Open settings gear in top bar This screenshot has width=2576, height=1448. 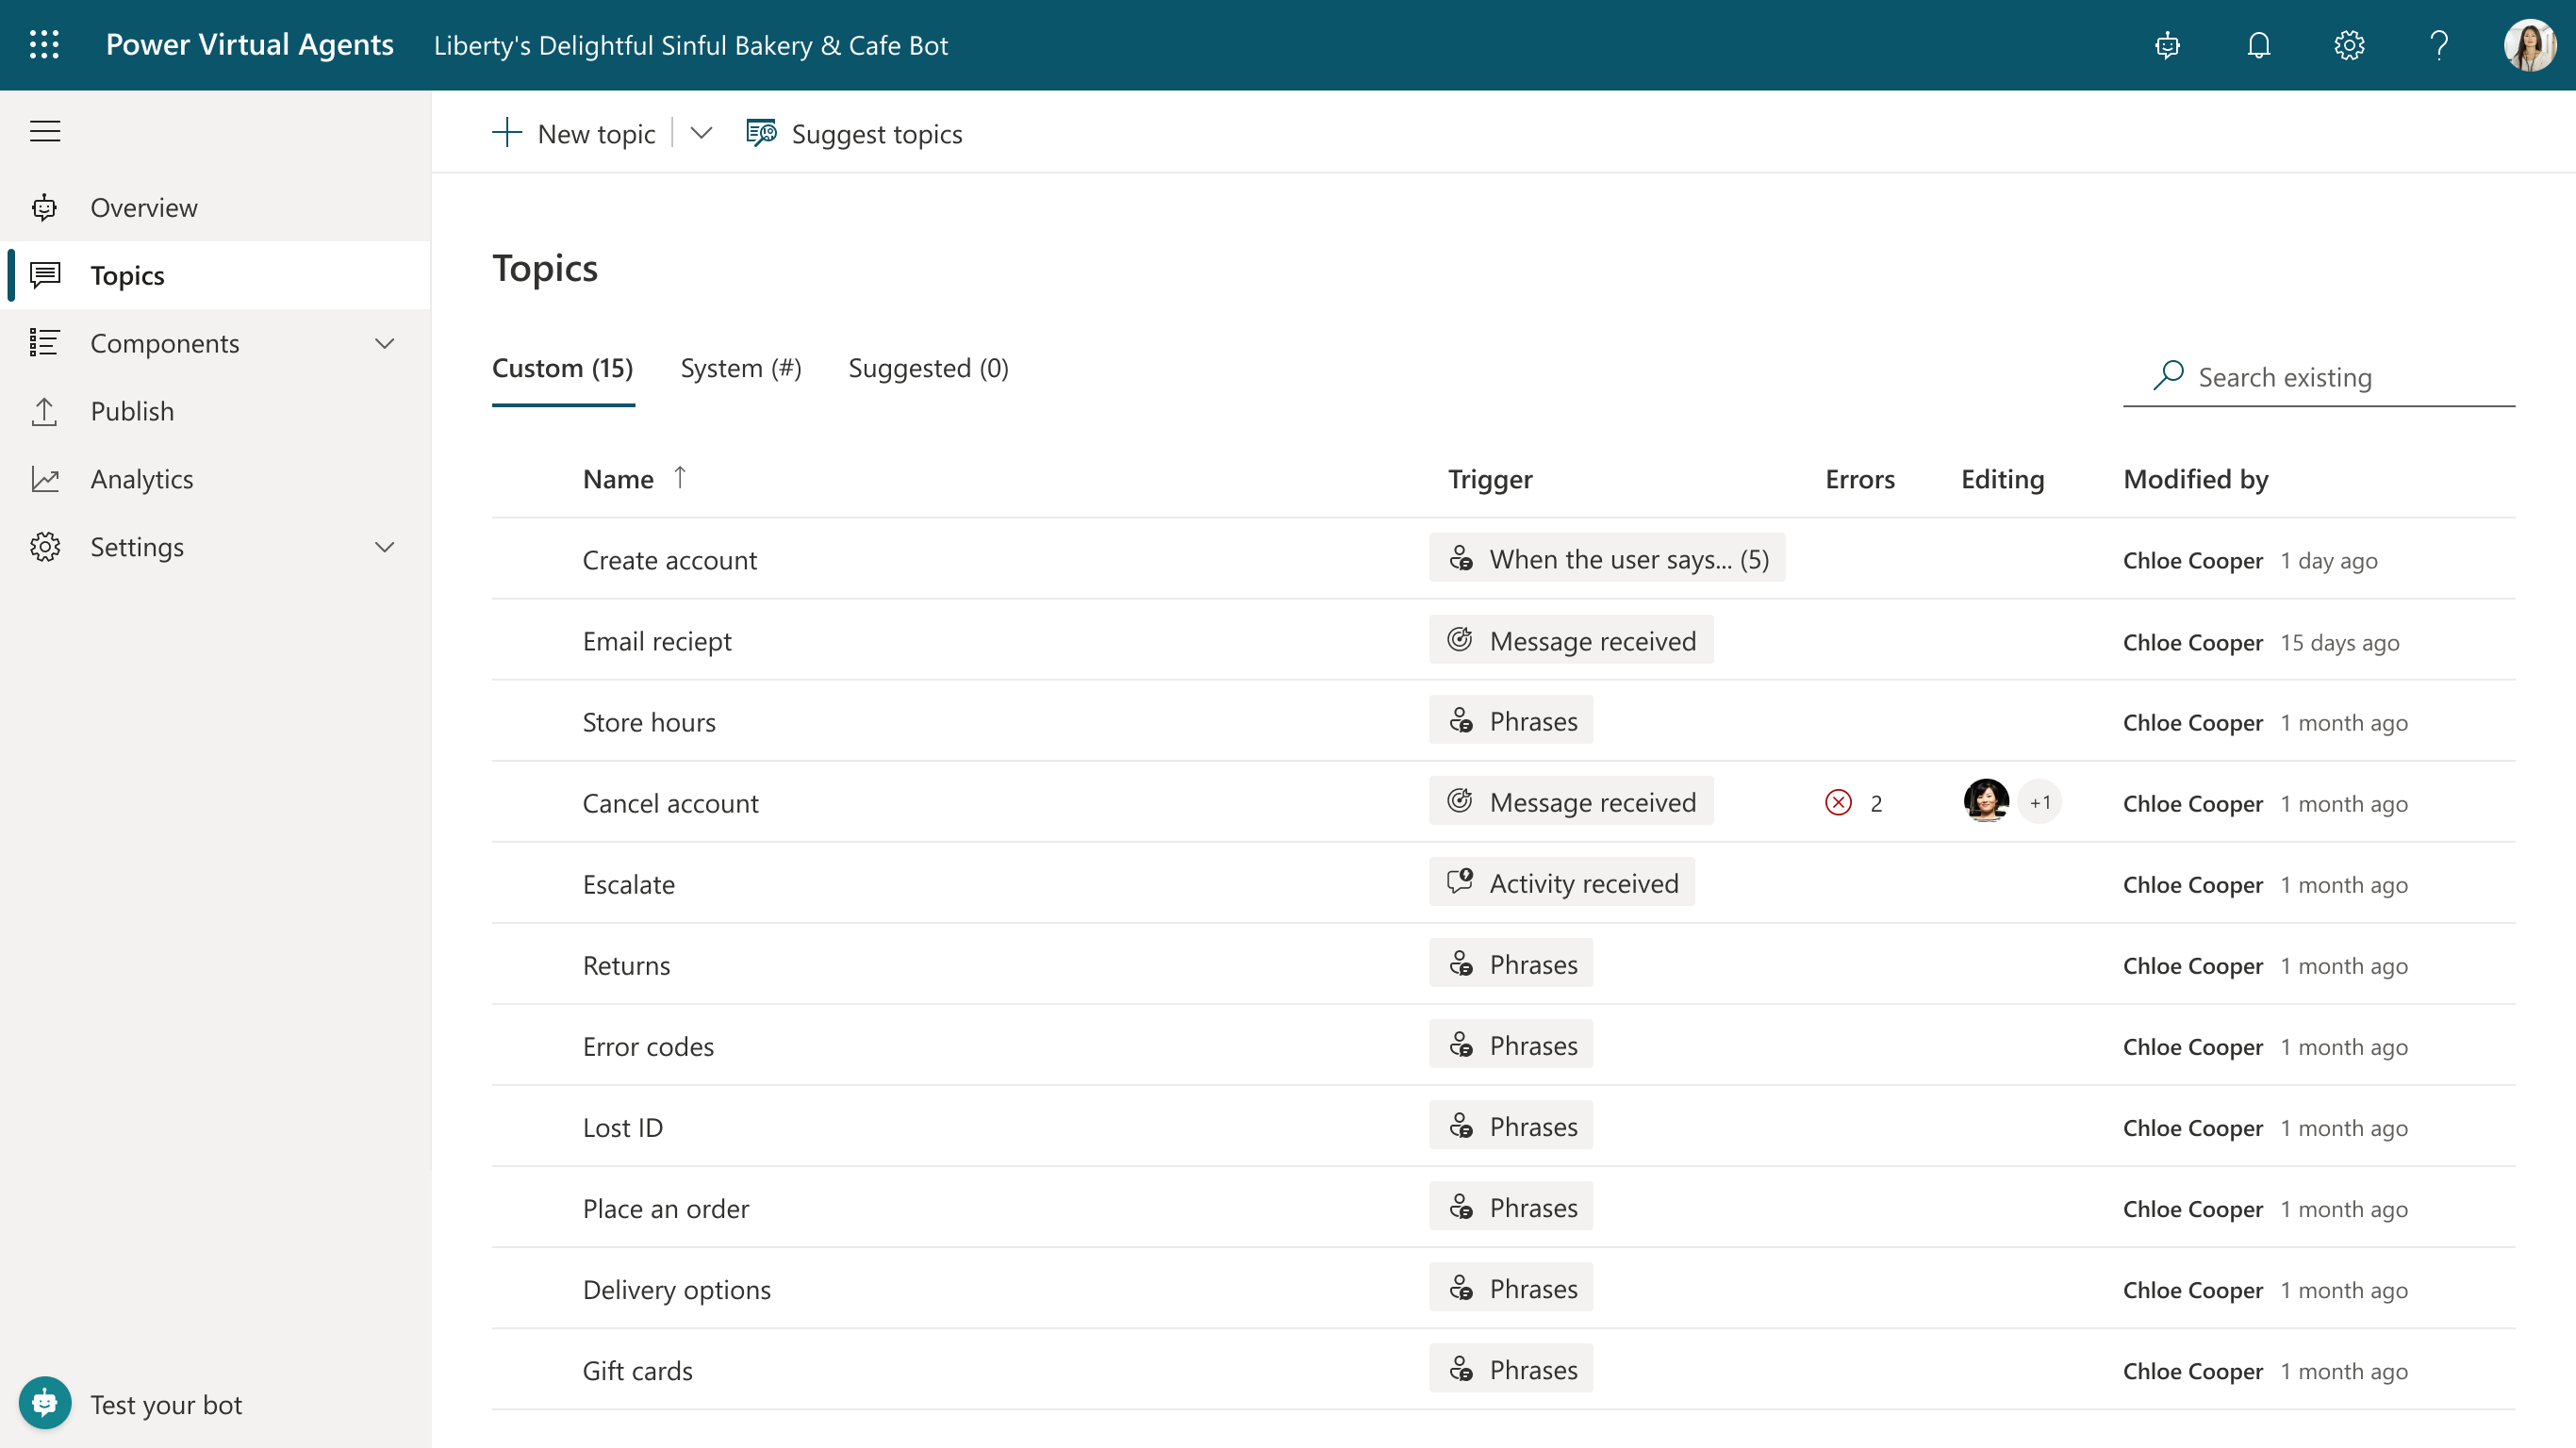[2349, 45]
